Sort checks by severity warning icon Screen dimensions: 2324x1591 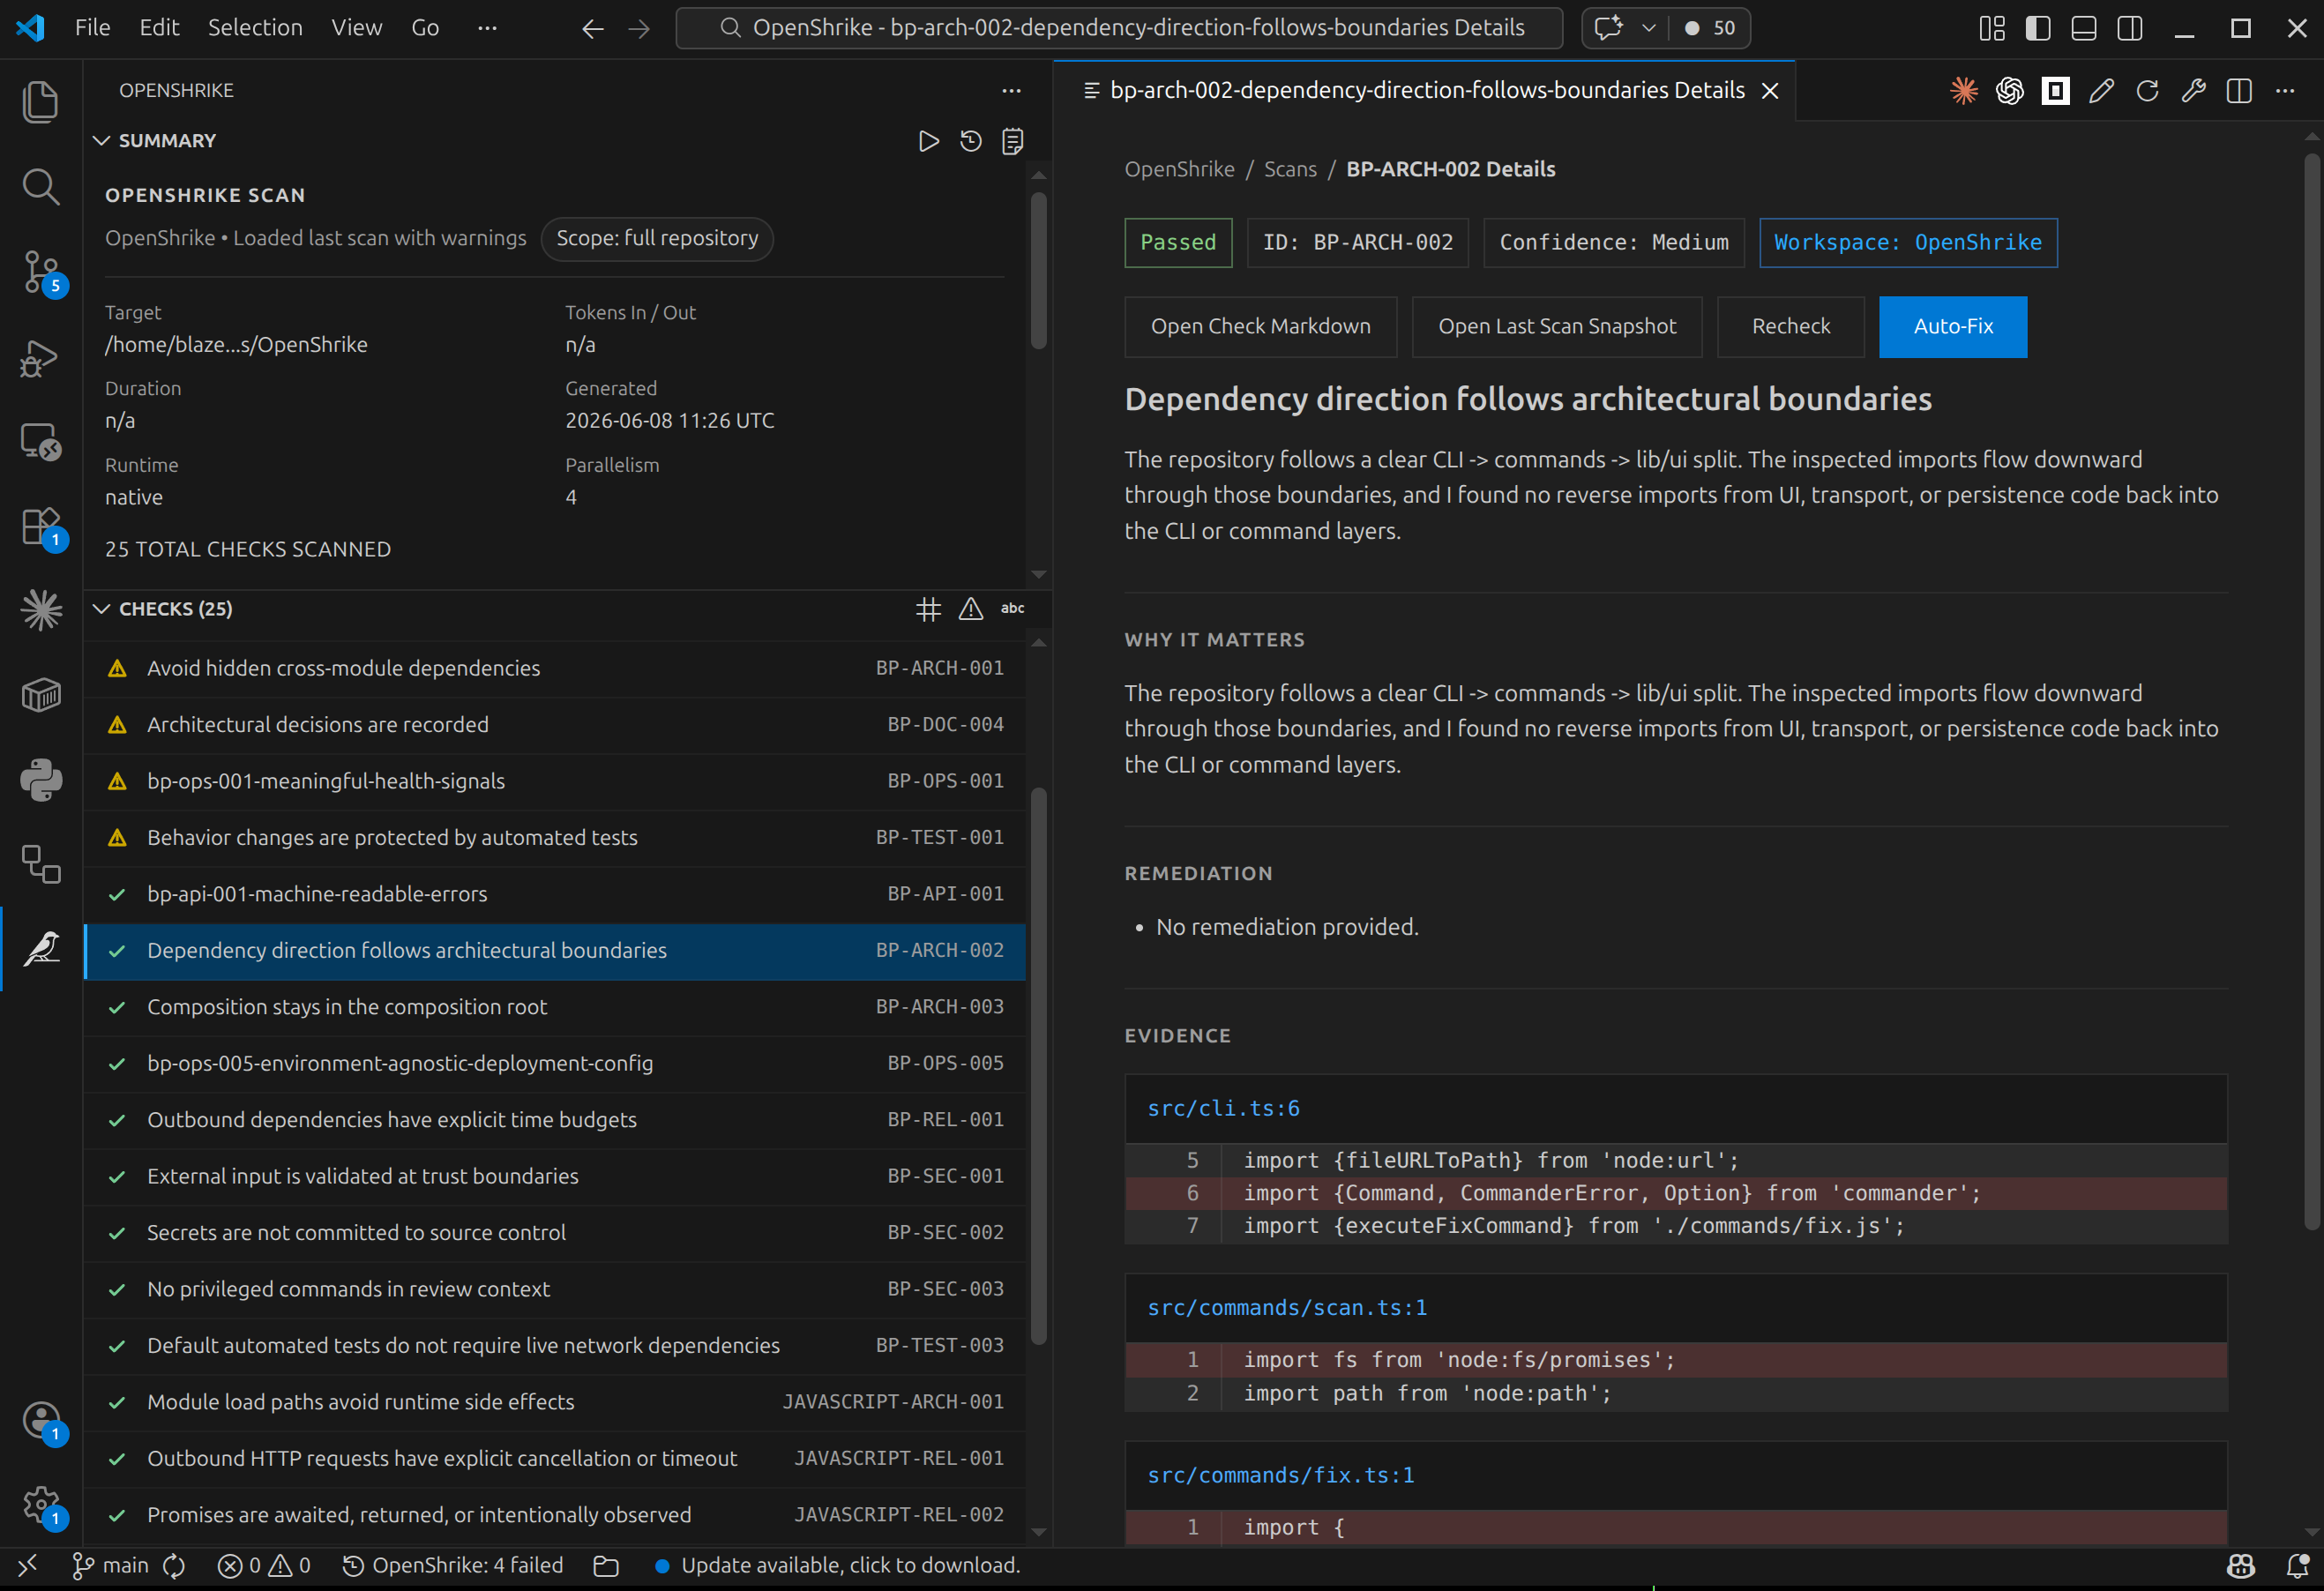[x=970, y=609]
